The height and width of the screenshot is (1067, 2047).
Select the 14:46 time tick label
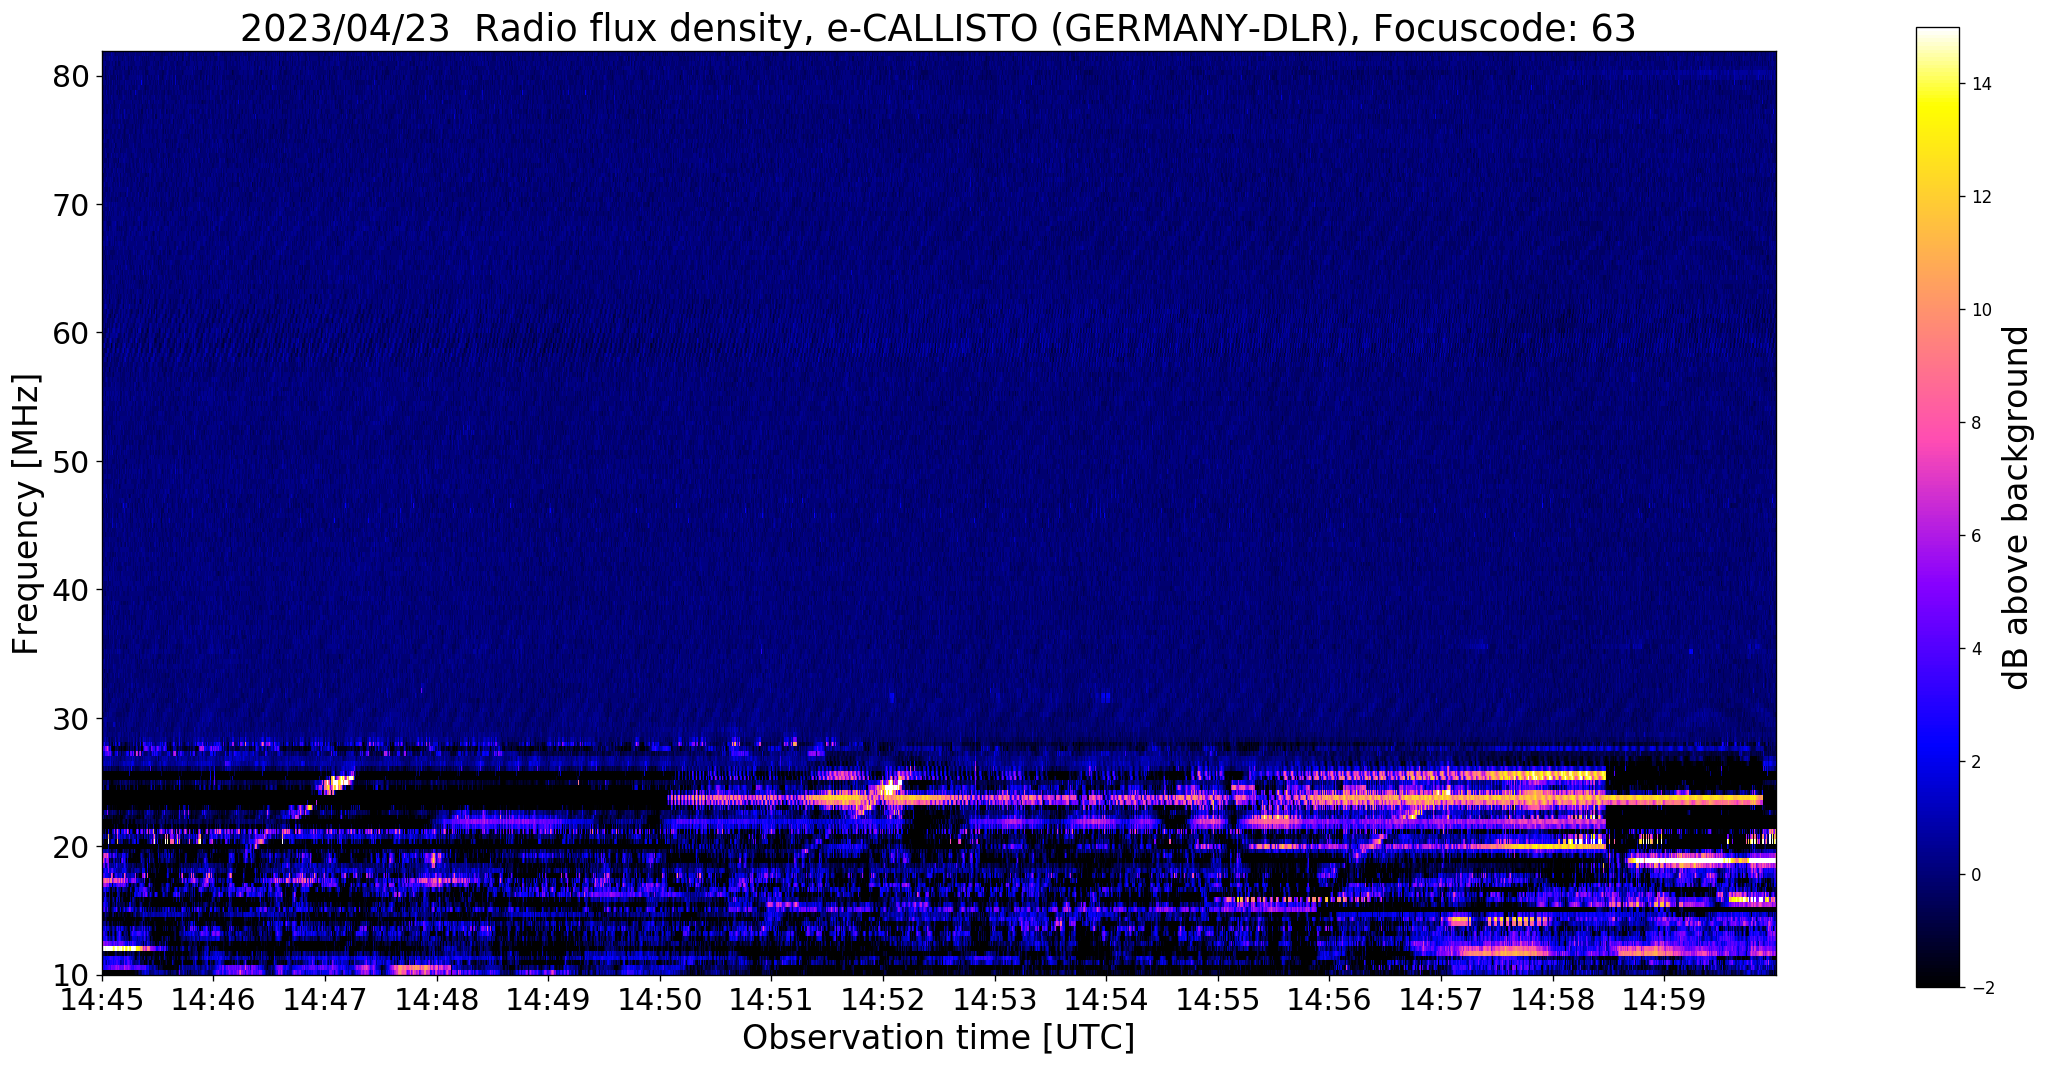point(213,1000)
